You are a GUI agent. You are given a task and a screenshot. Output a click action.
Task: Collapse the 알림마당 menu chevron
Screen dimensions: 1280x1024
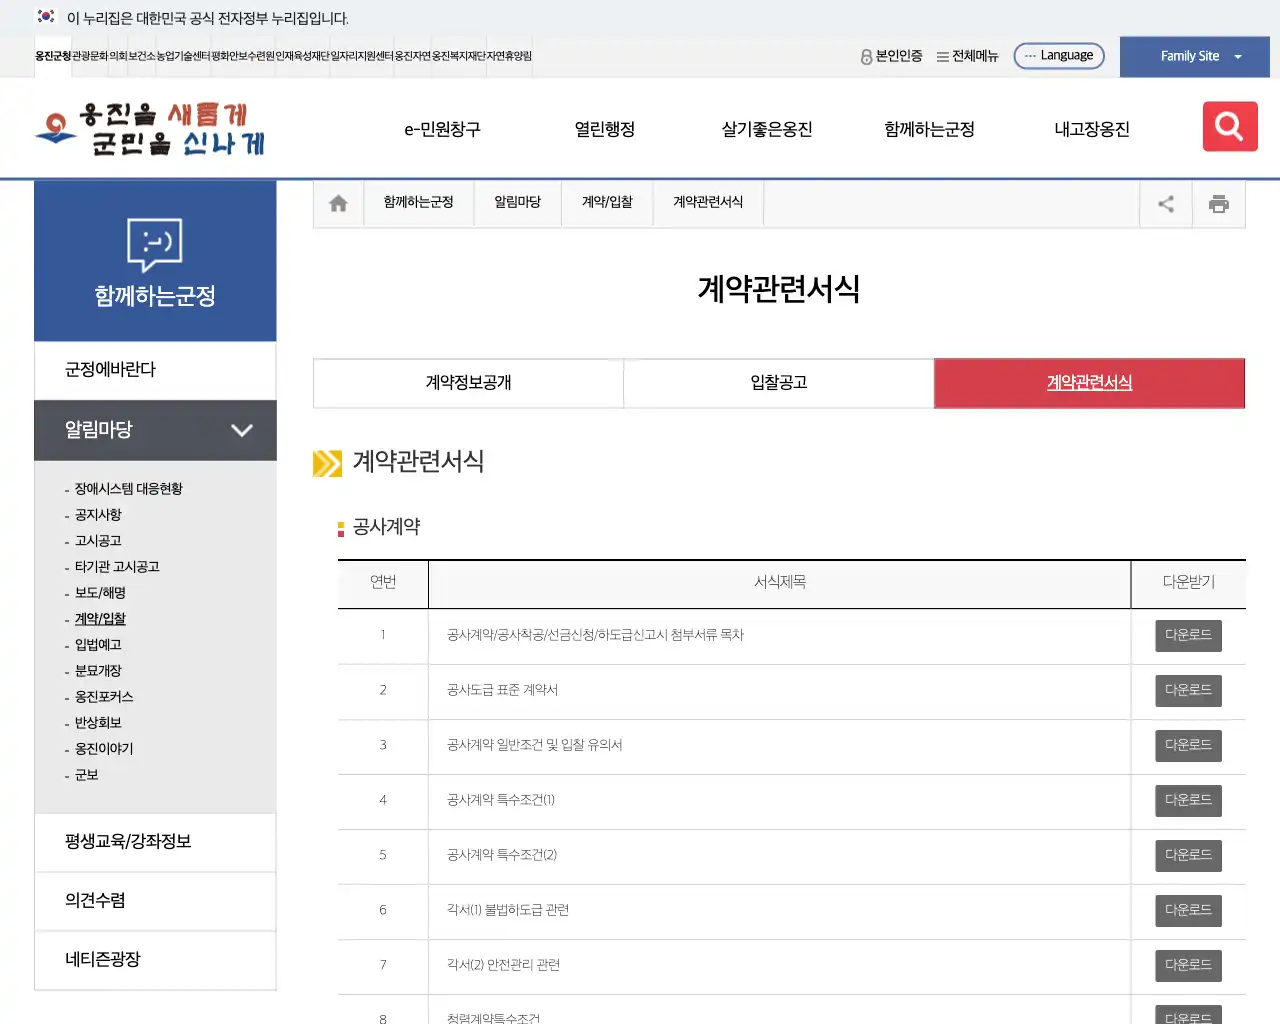pyautogui.click(x=241, y=430)
